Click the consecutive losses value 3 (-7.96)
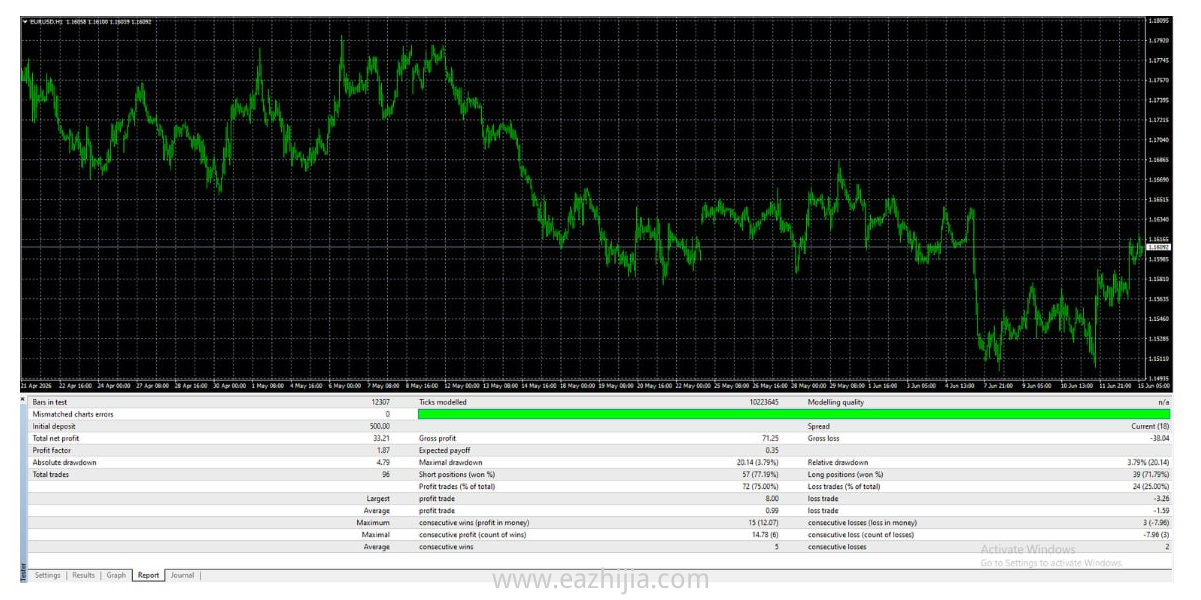 [1155, 522]
